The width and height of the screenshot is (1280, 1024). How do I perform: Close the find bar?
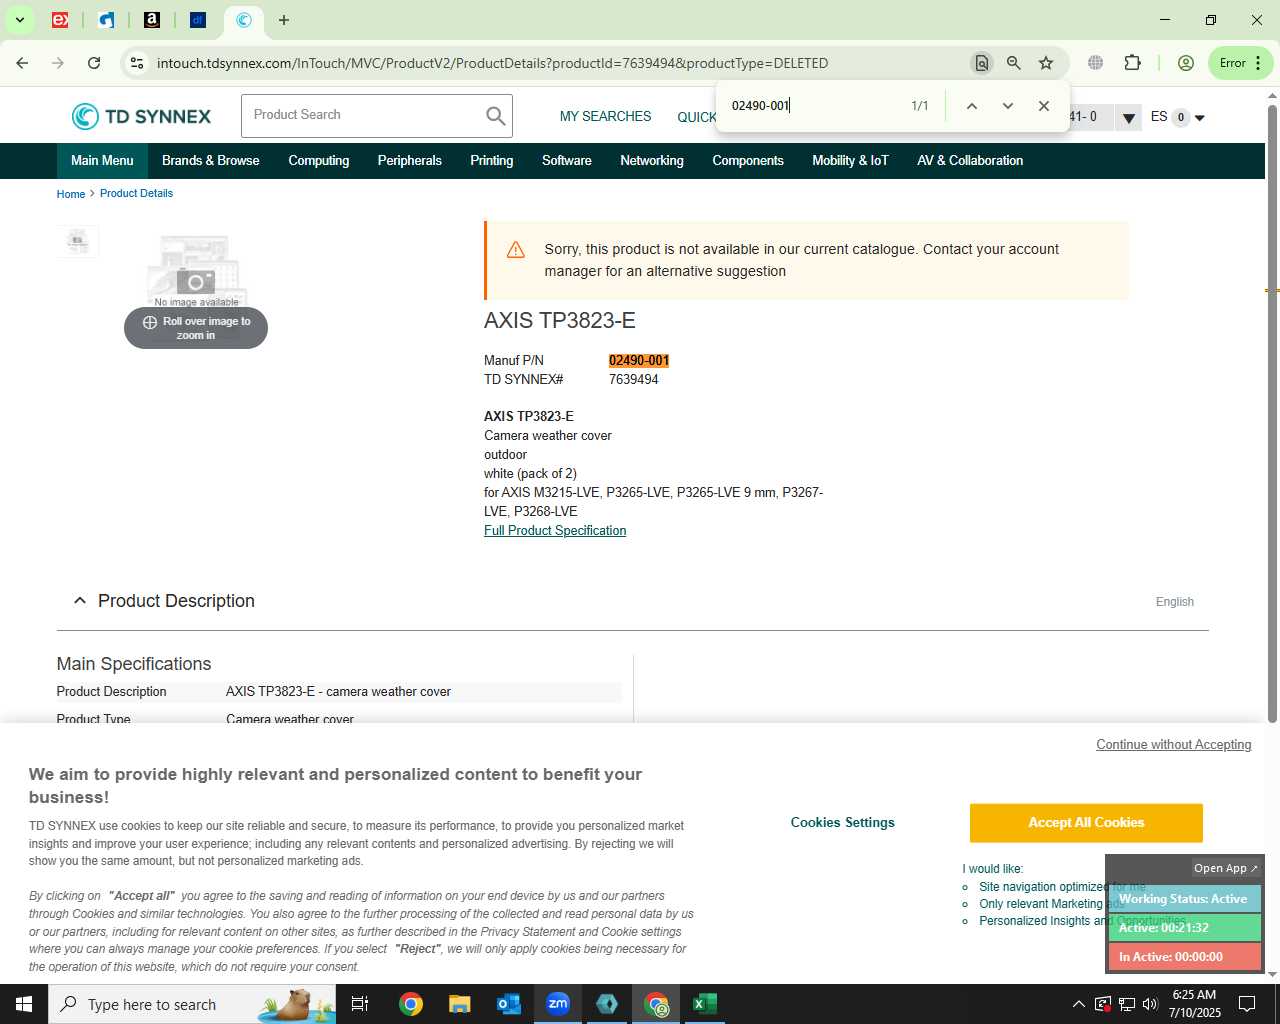(x=1044, y=106)
